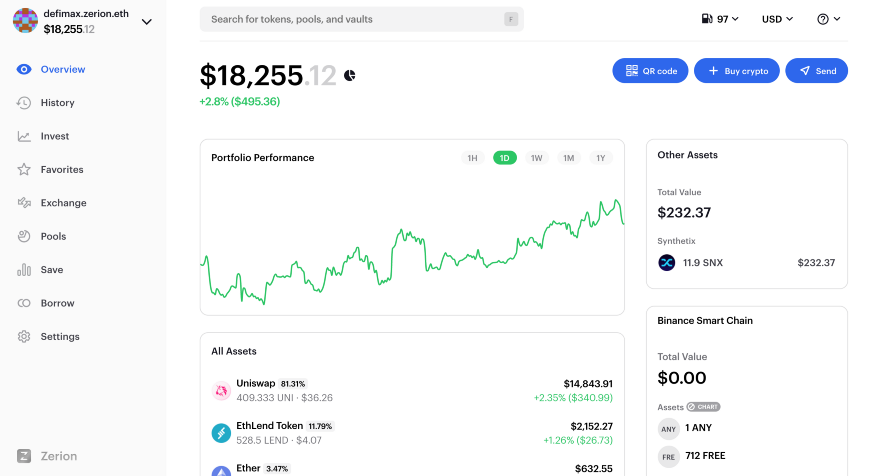Open the Settings gear icon

pyautogui.click(x=23, y=336)
